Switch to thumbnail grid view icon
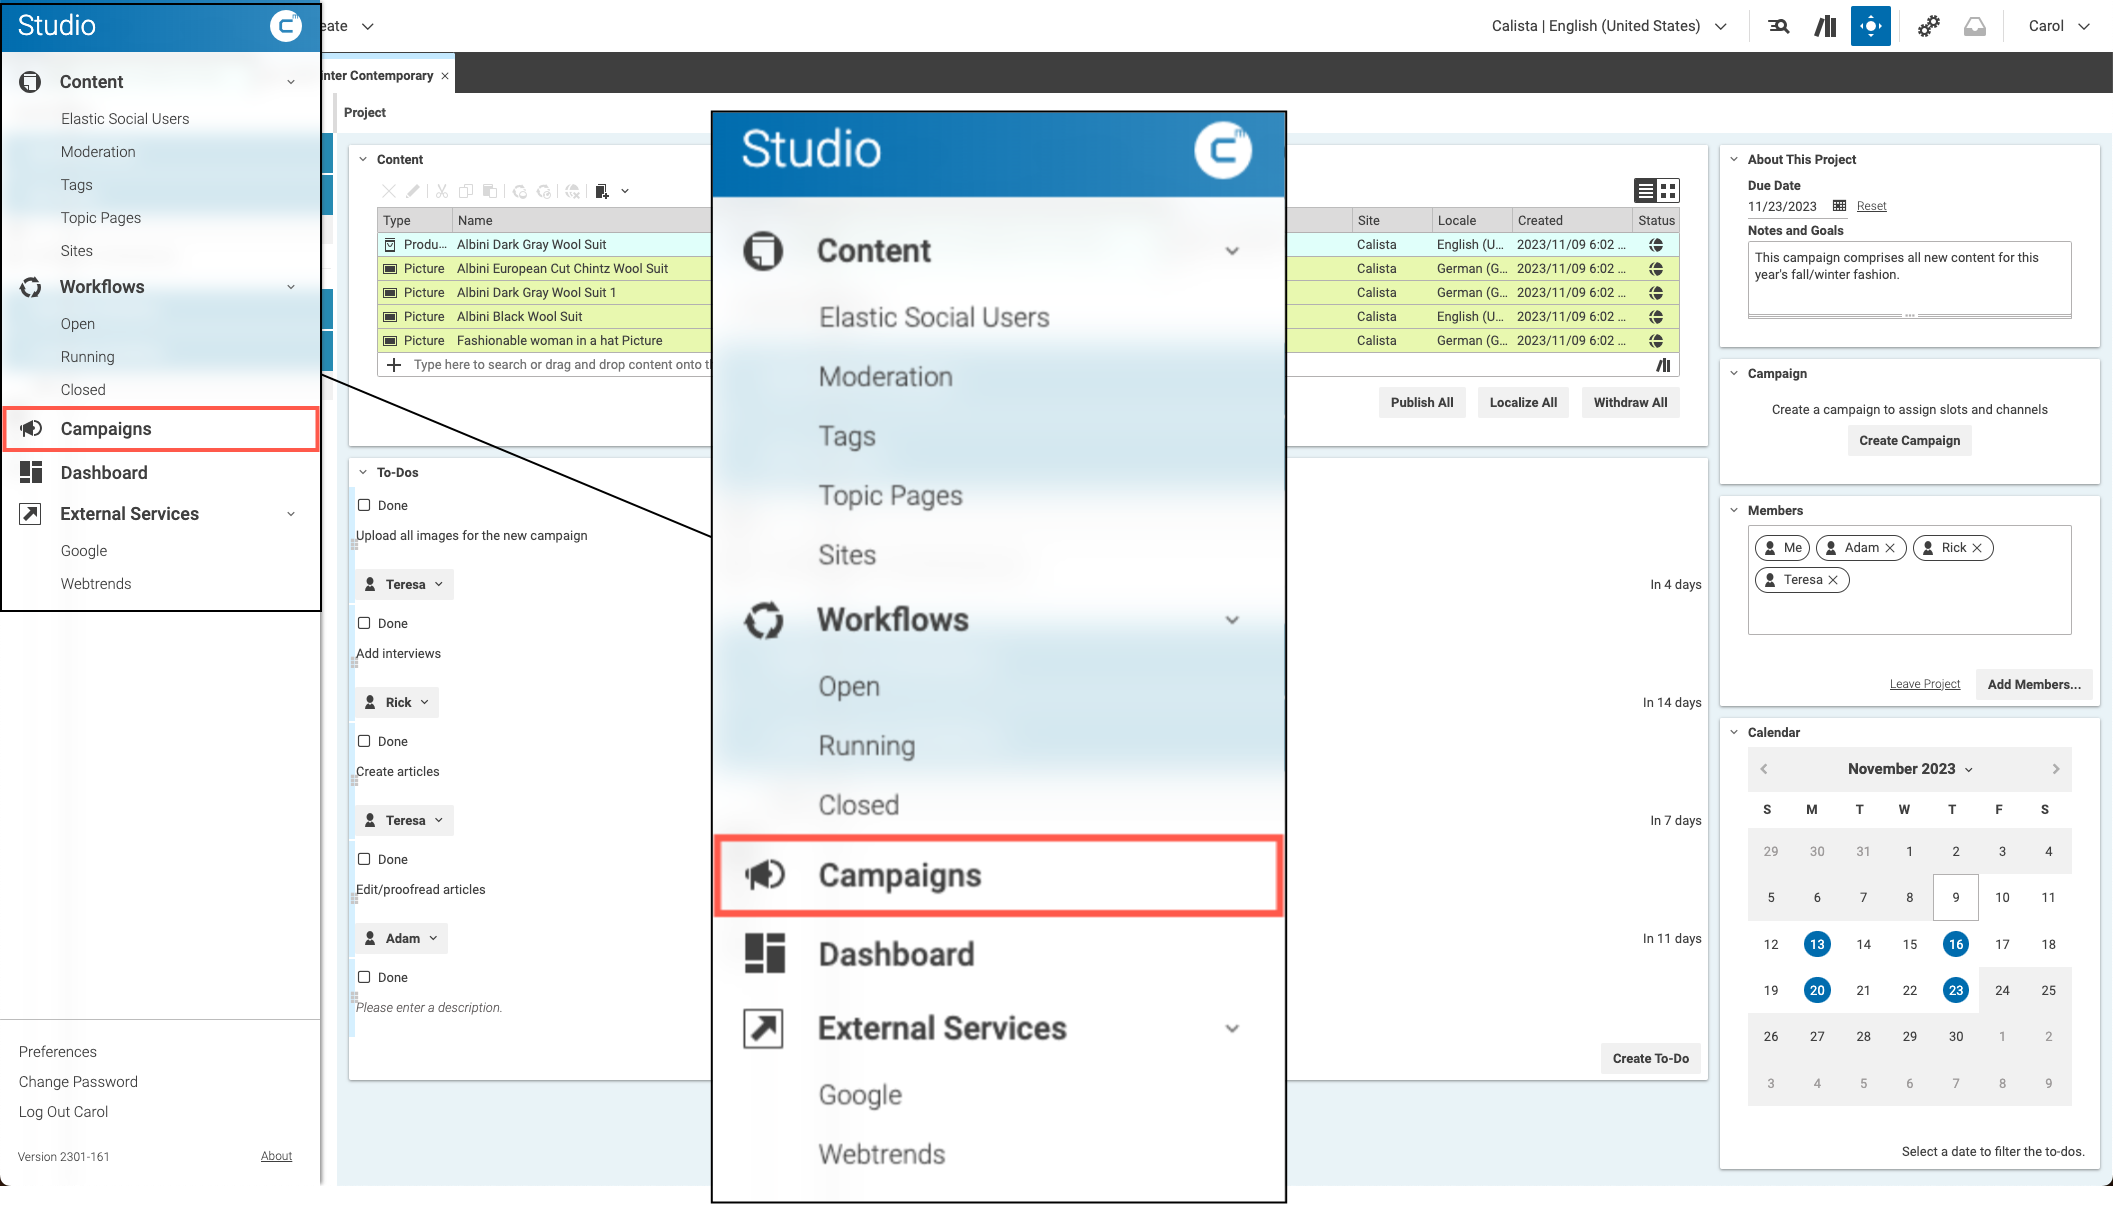 (x=1668, y=191)
